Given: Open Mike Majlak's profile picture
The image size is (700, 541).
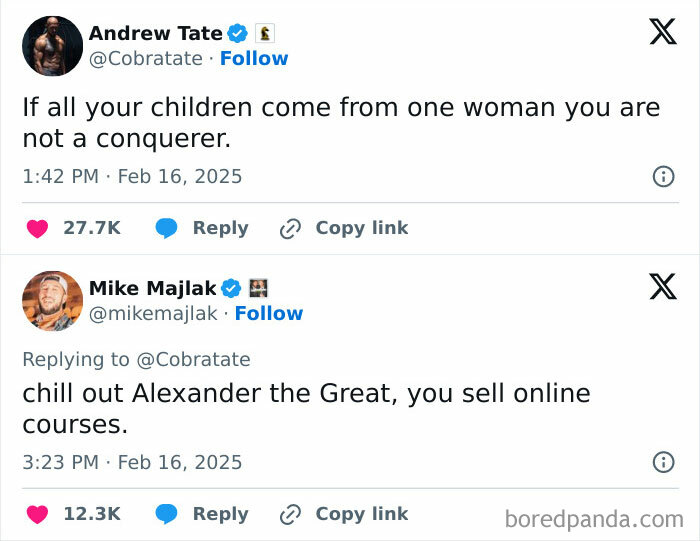Looking at the screenshot, I should [x=52, y=301].
